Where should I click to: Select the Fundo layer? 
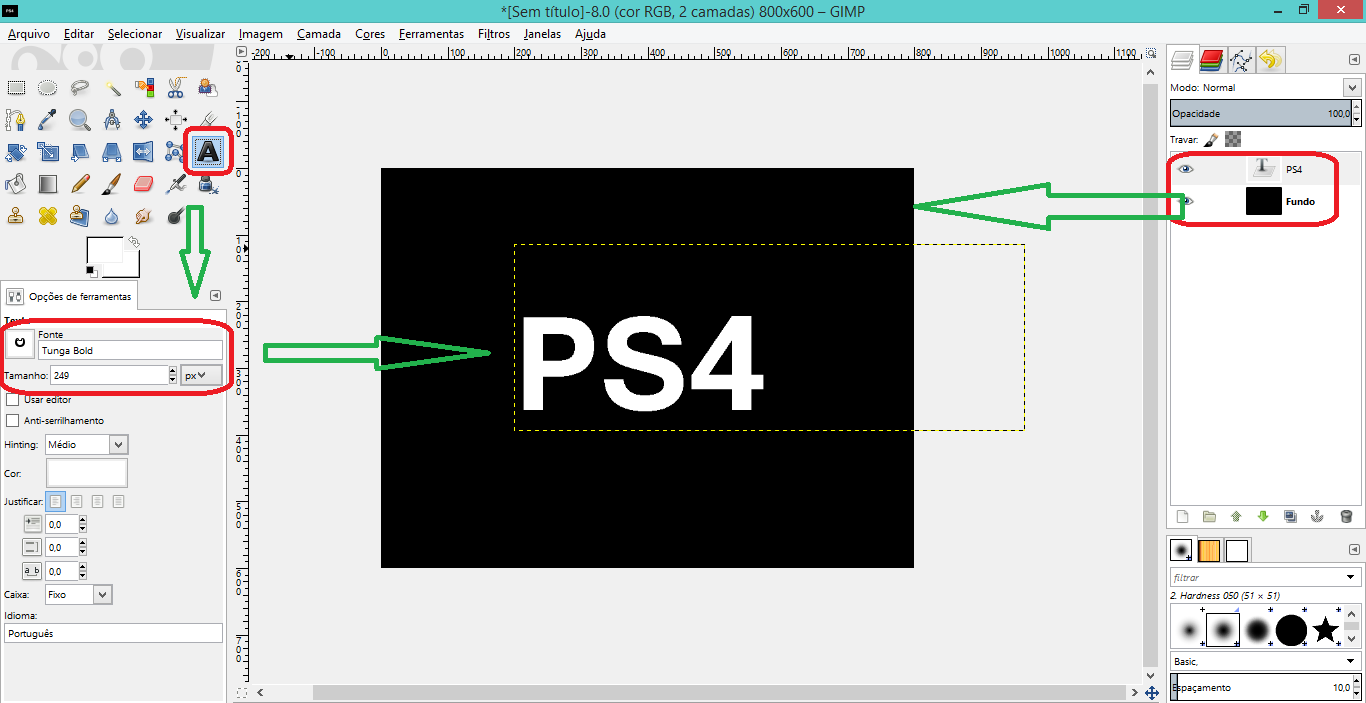tap(1299, 202)
